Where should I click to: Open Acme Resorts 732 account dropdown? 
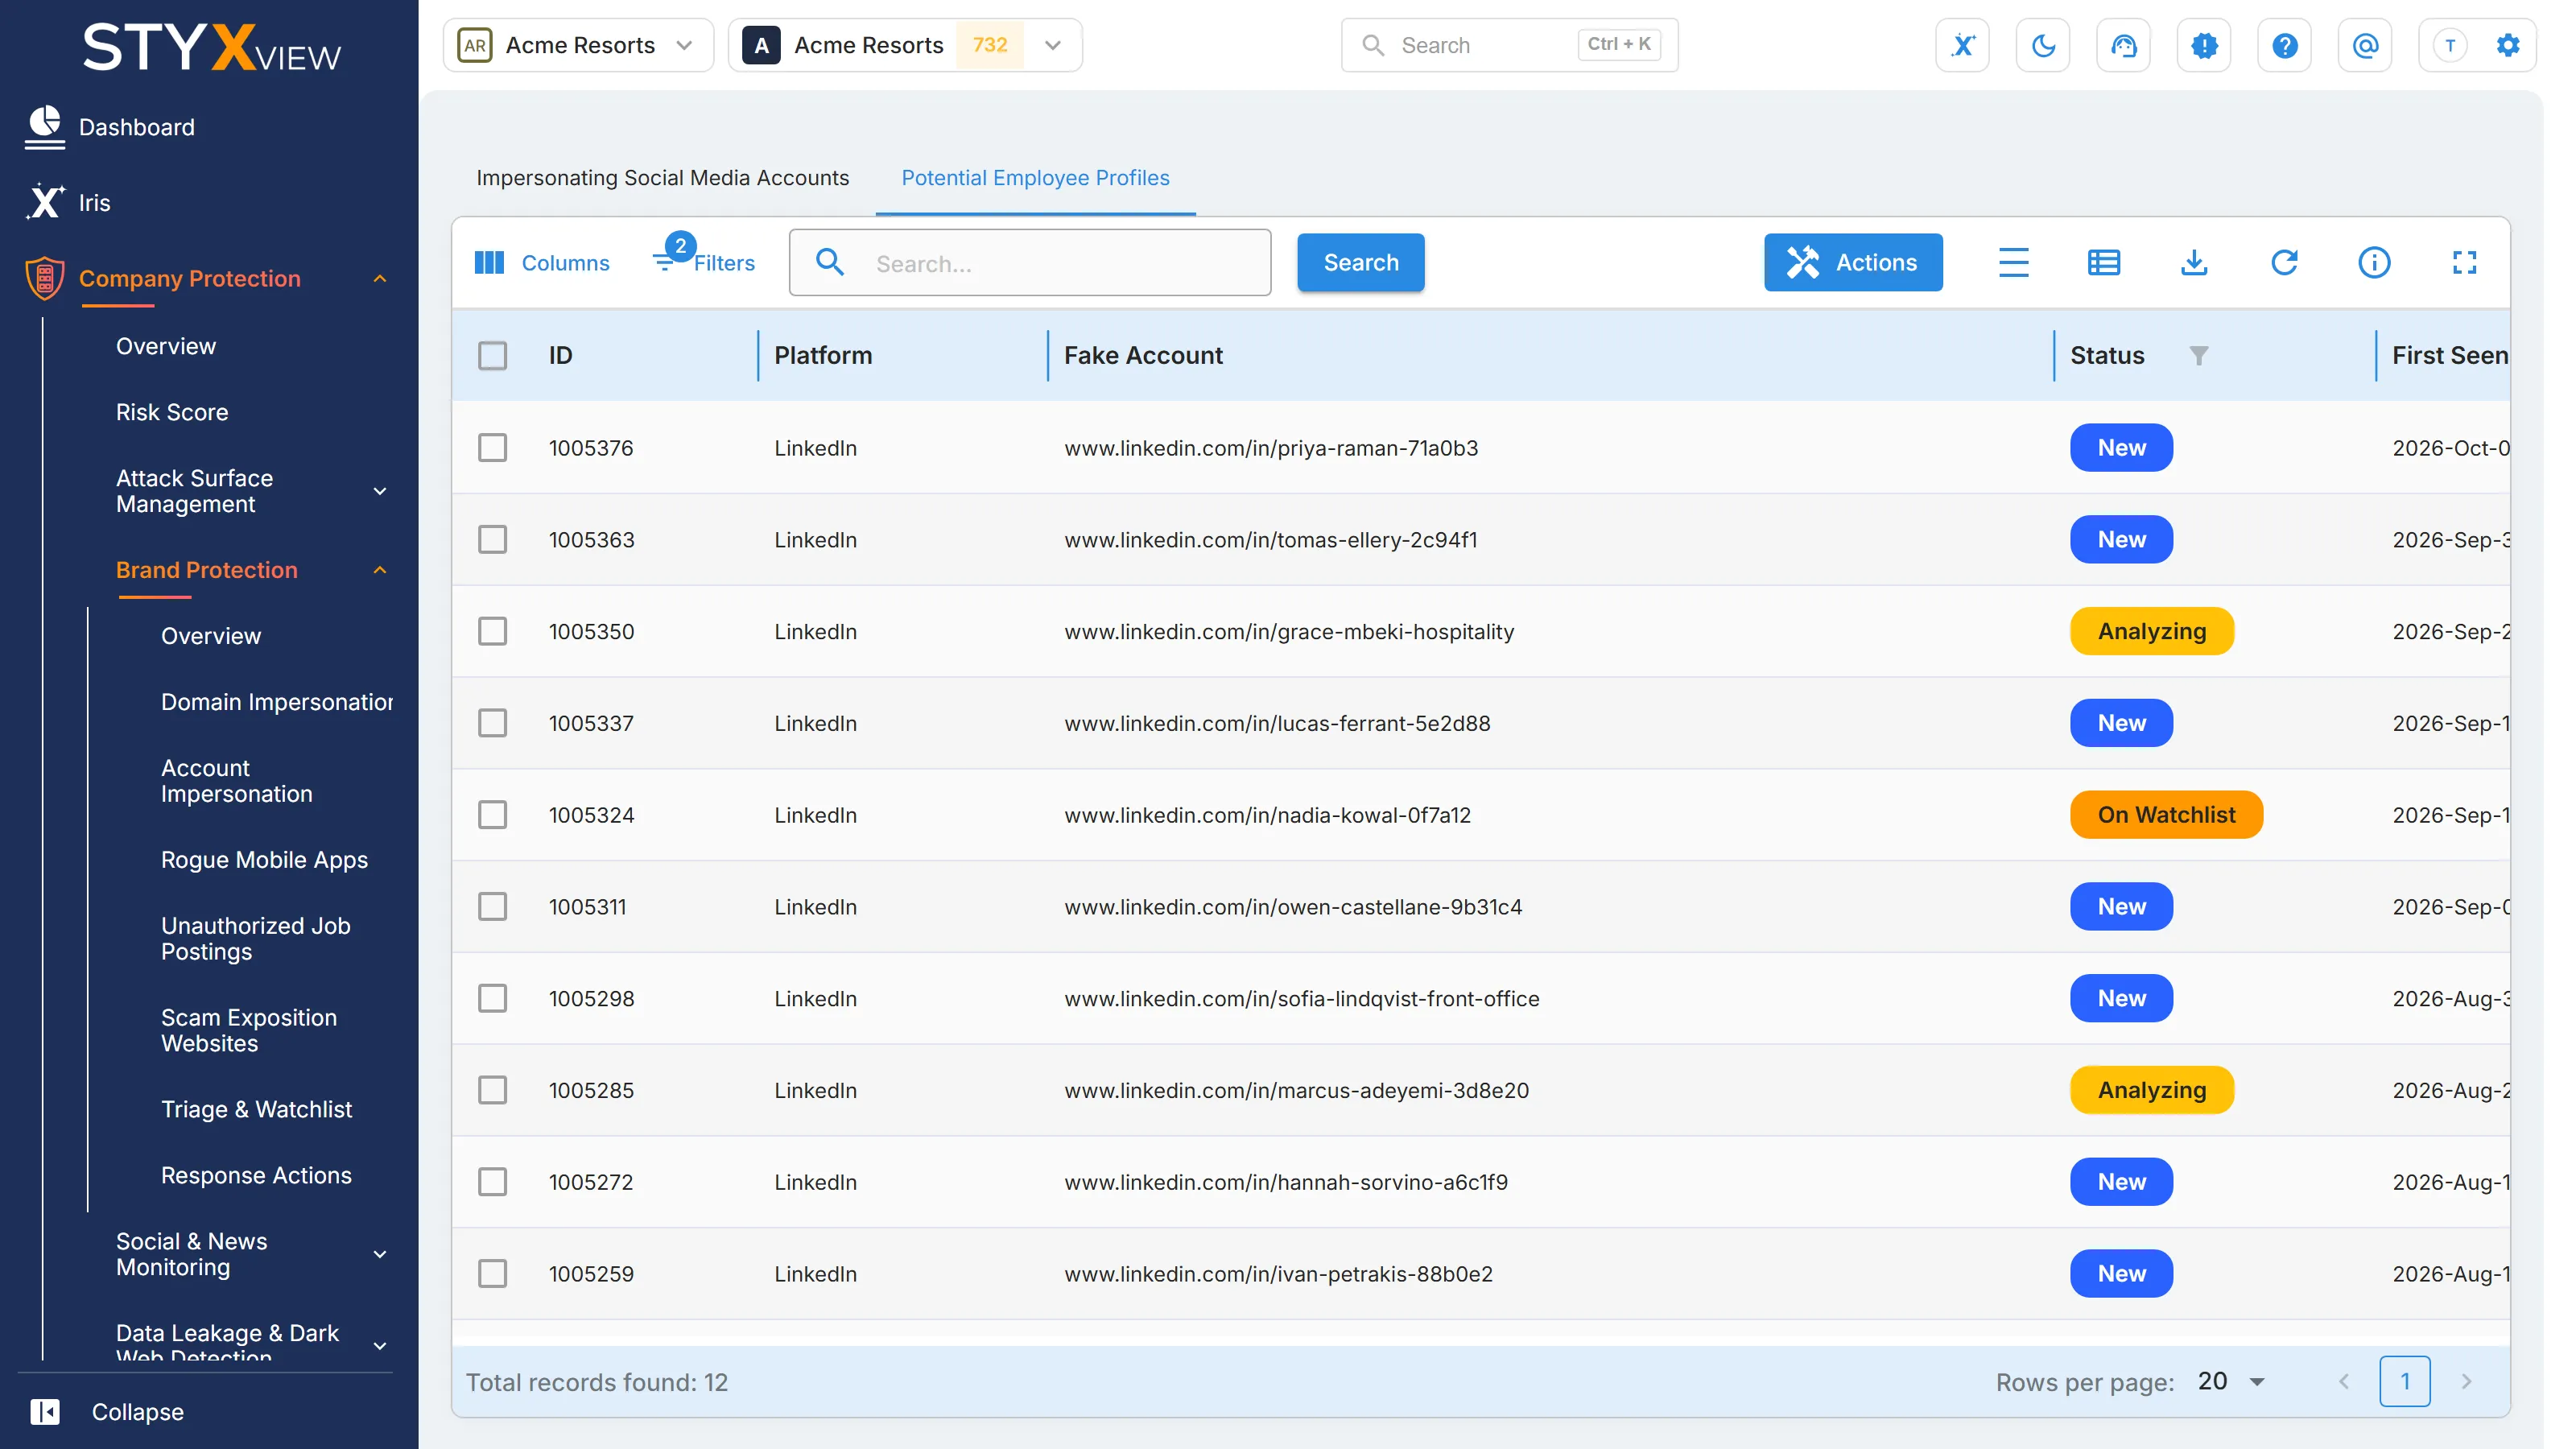tap(905, 45)
